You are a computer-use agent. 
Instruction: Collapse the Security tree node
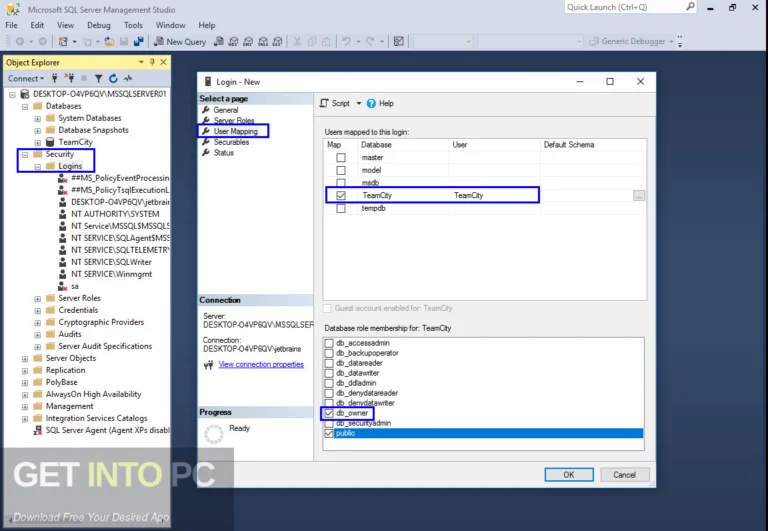click(x=25, y=154)
